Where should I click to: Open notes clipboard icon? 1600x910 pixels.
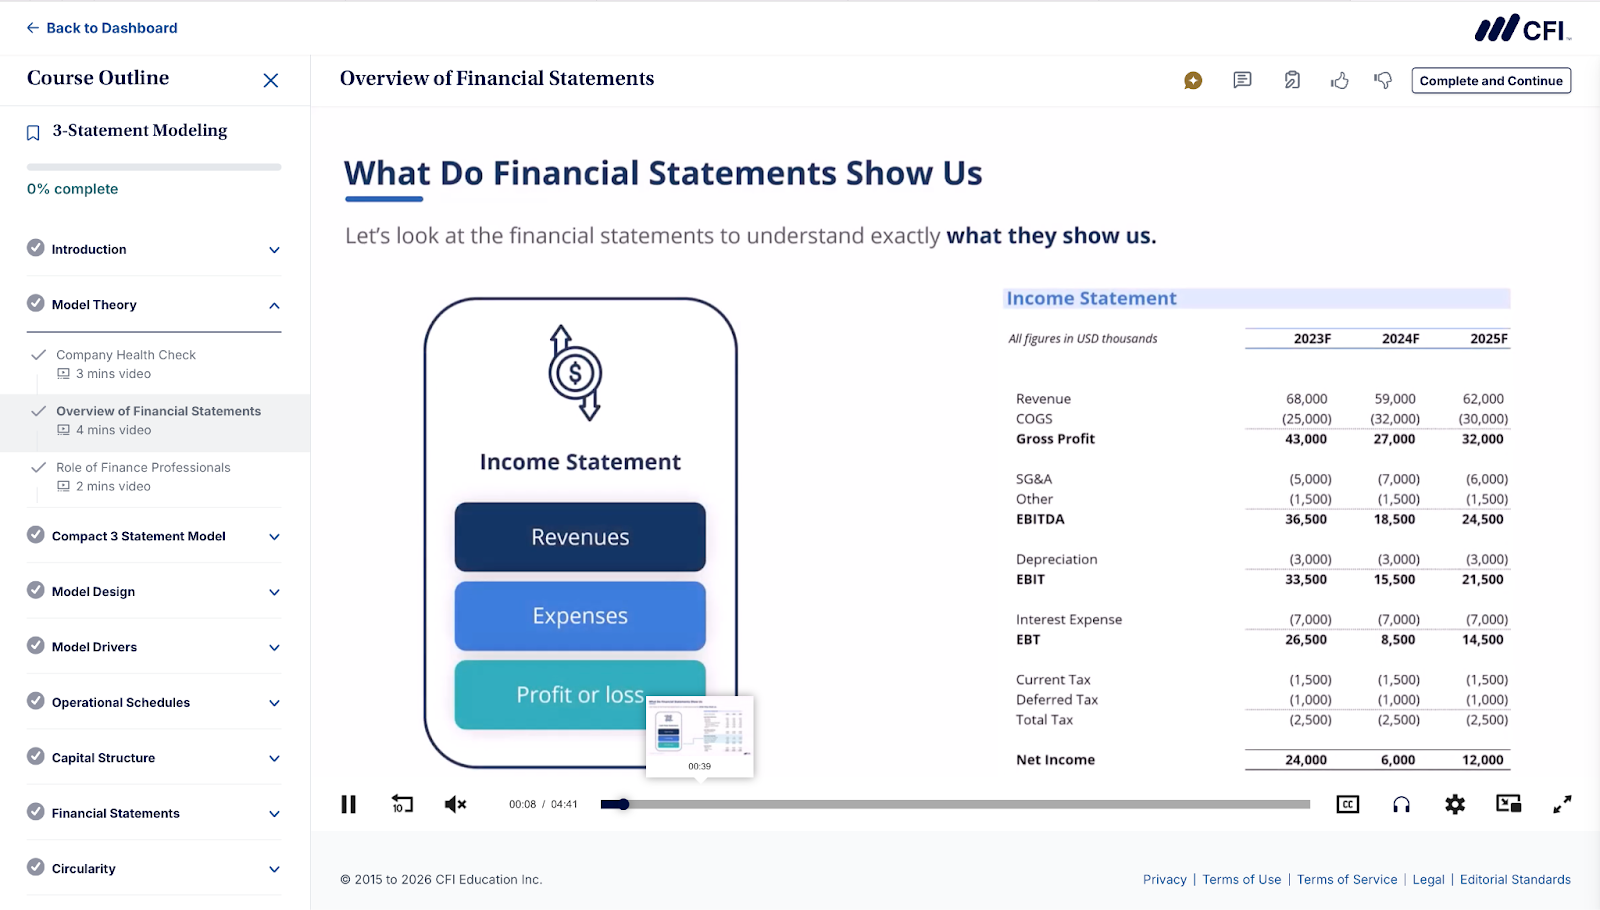pyautogui.click(x=1292, y=80)
